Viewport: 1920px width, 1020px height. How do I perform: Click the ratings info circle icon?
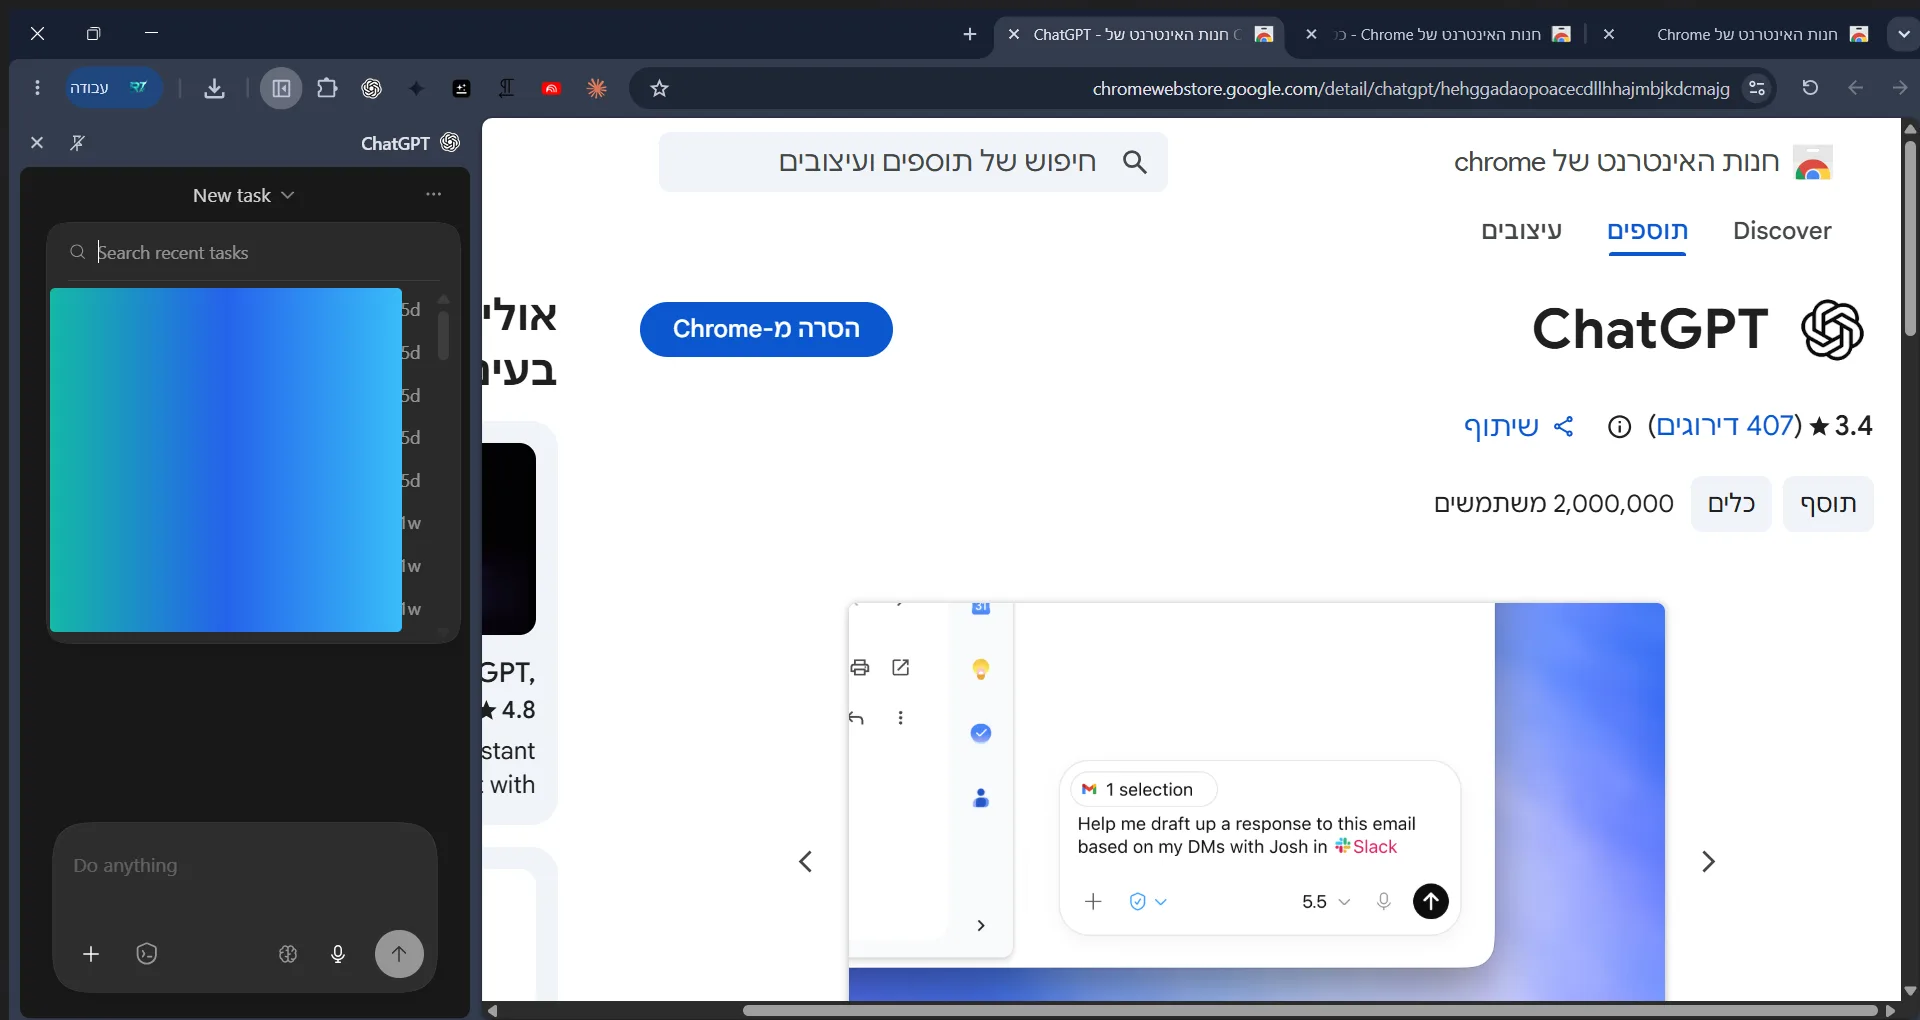pos(1619,427)
